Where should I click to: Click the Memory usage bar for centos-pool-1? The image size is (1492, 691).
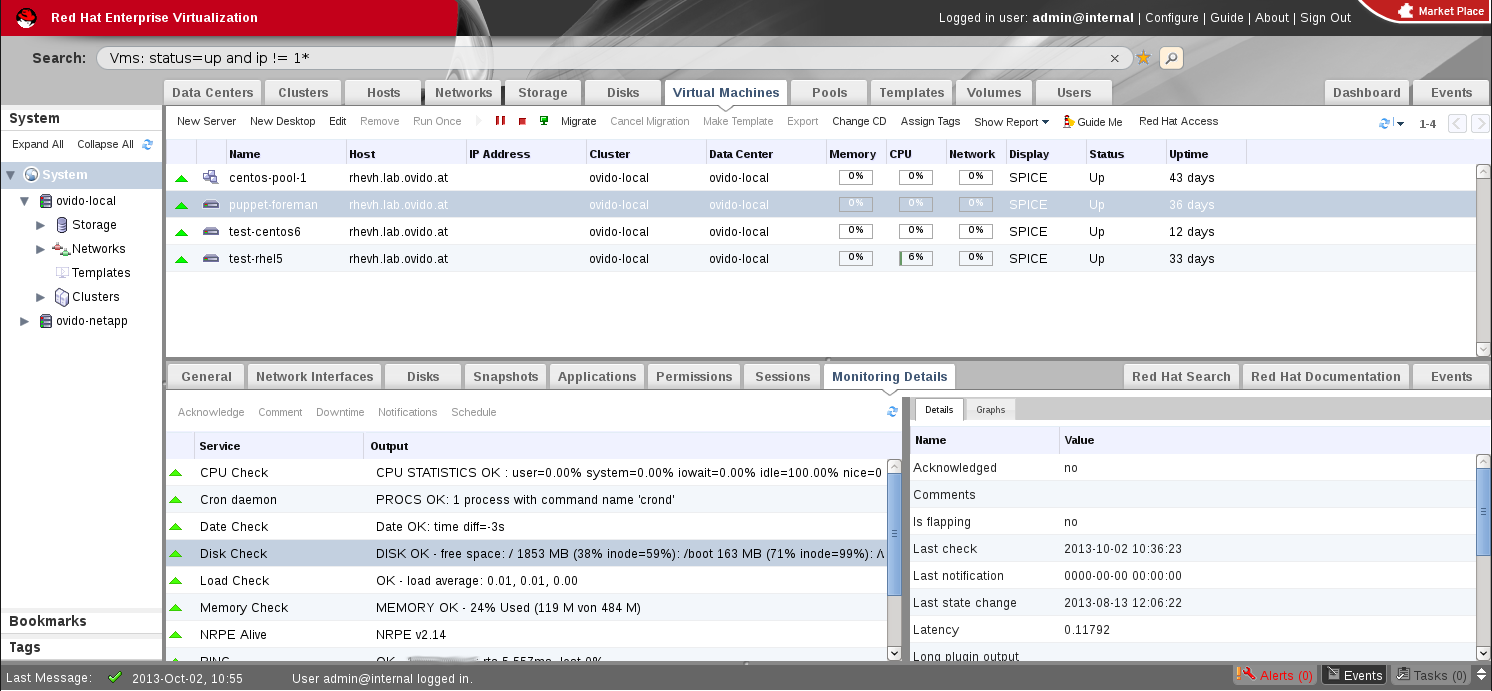tap(856, 177)
